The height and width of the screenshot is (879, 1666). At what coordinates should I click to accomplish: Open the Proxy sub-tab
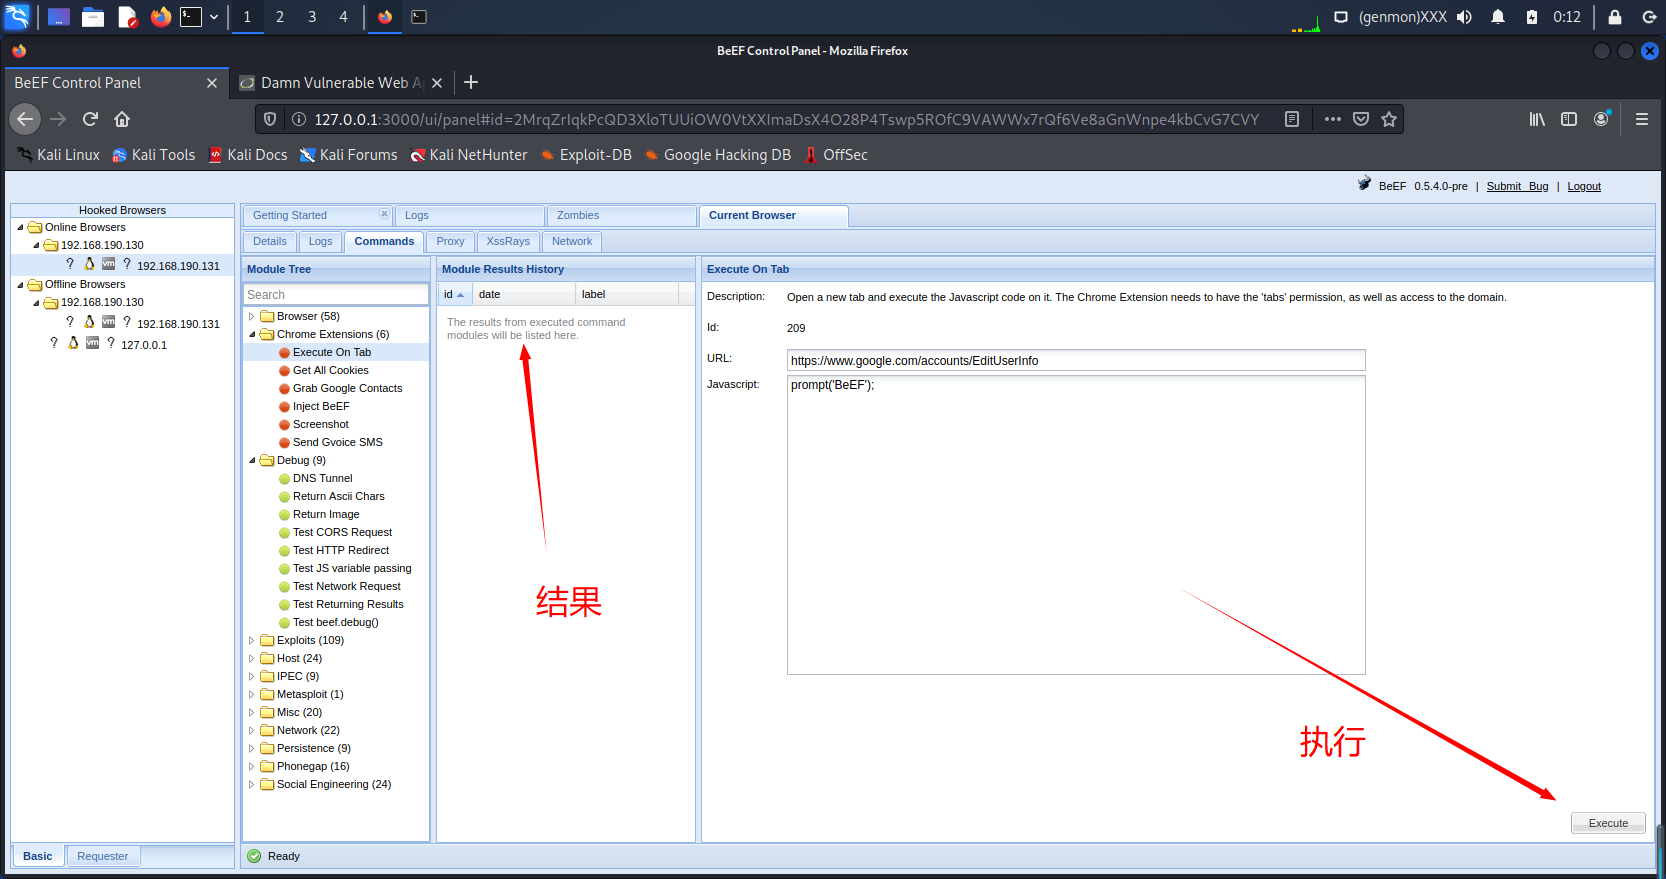(x=451, y=241)
